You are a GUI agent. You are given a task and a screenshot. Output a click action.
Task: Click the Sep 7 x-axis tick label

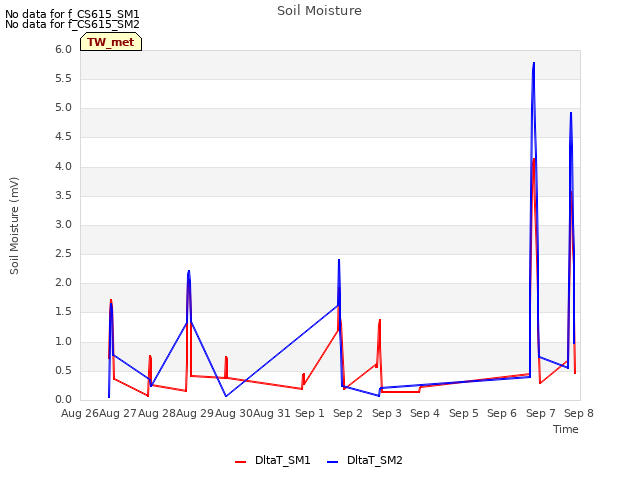point(541,413)
